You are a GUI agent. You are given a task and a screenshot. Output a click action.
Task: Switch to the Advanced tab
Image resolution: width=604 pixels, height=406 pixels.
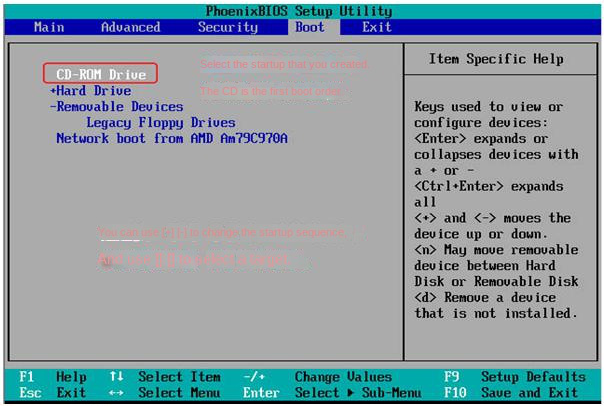(x=130, y=27)
